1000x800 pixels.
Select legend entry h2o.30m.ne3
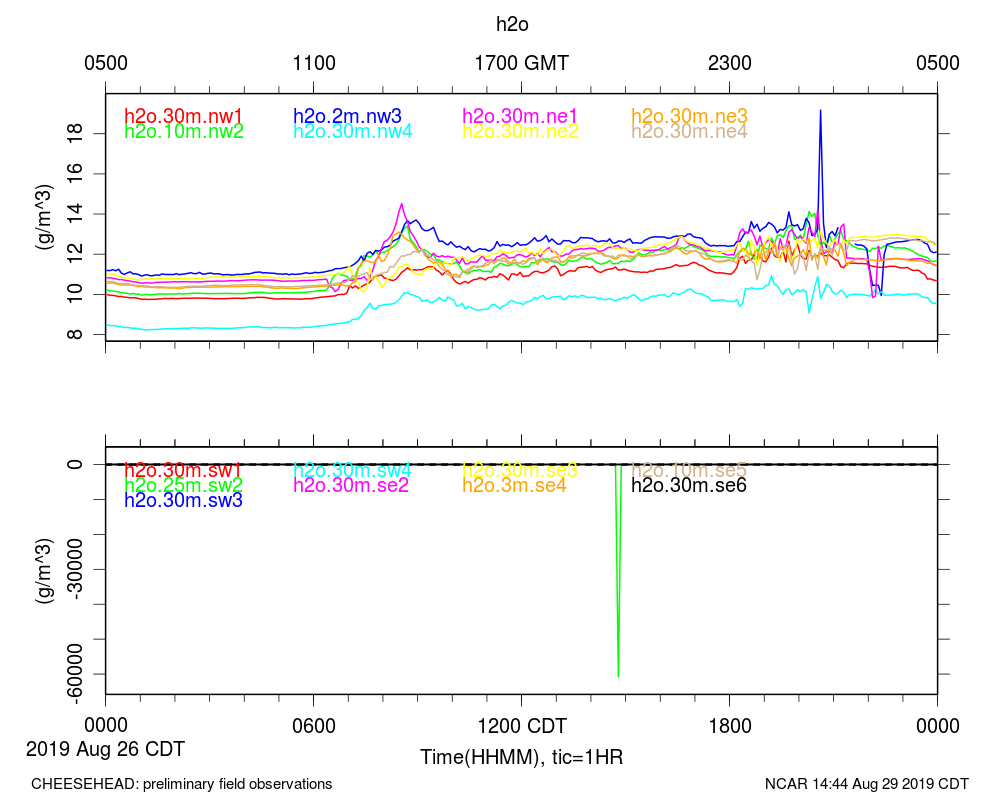(x=689, y=116)
